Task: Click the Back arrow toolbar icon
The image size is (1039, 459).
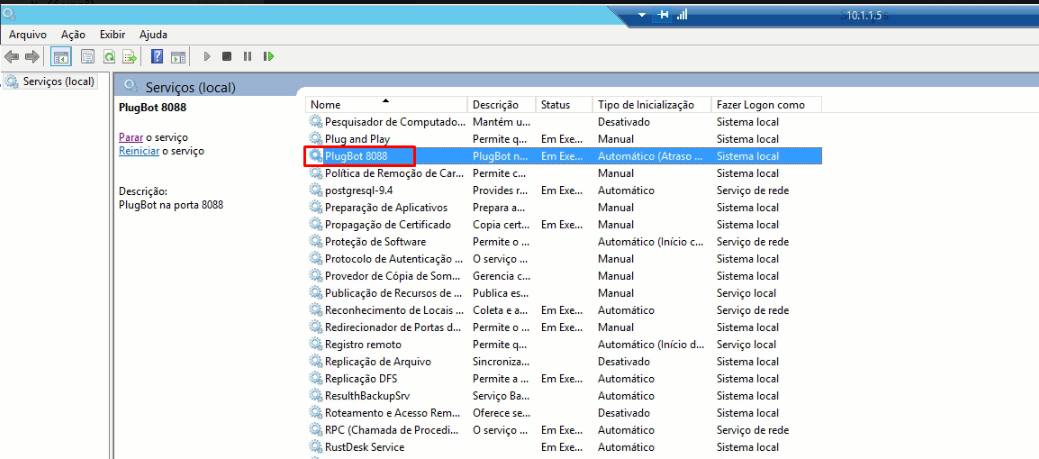Action: pyautogui.click(x=11, y=57)
